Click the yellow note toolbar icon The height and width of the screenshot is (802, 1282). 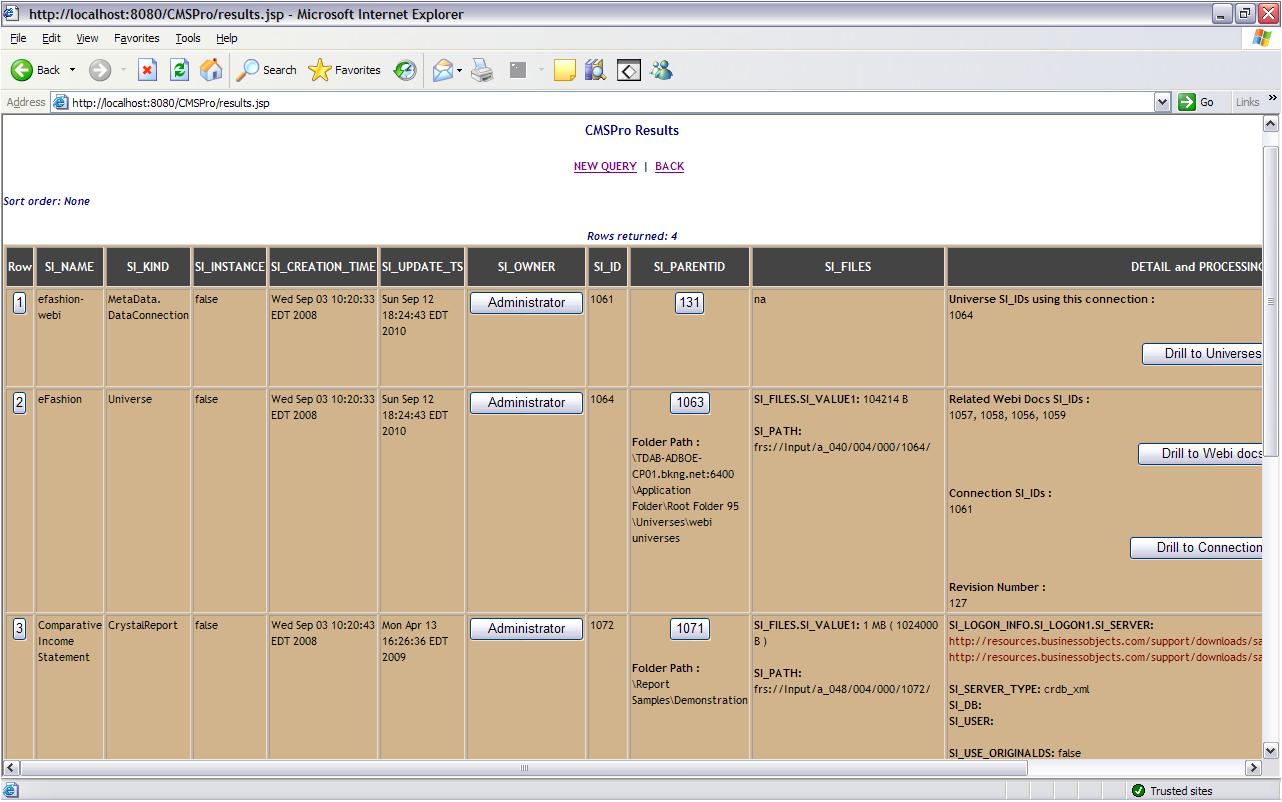coord(565,70)
